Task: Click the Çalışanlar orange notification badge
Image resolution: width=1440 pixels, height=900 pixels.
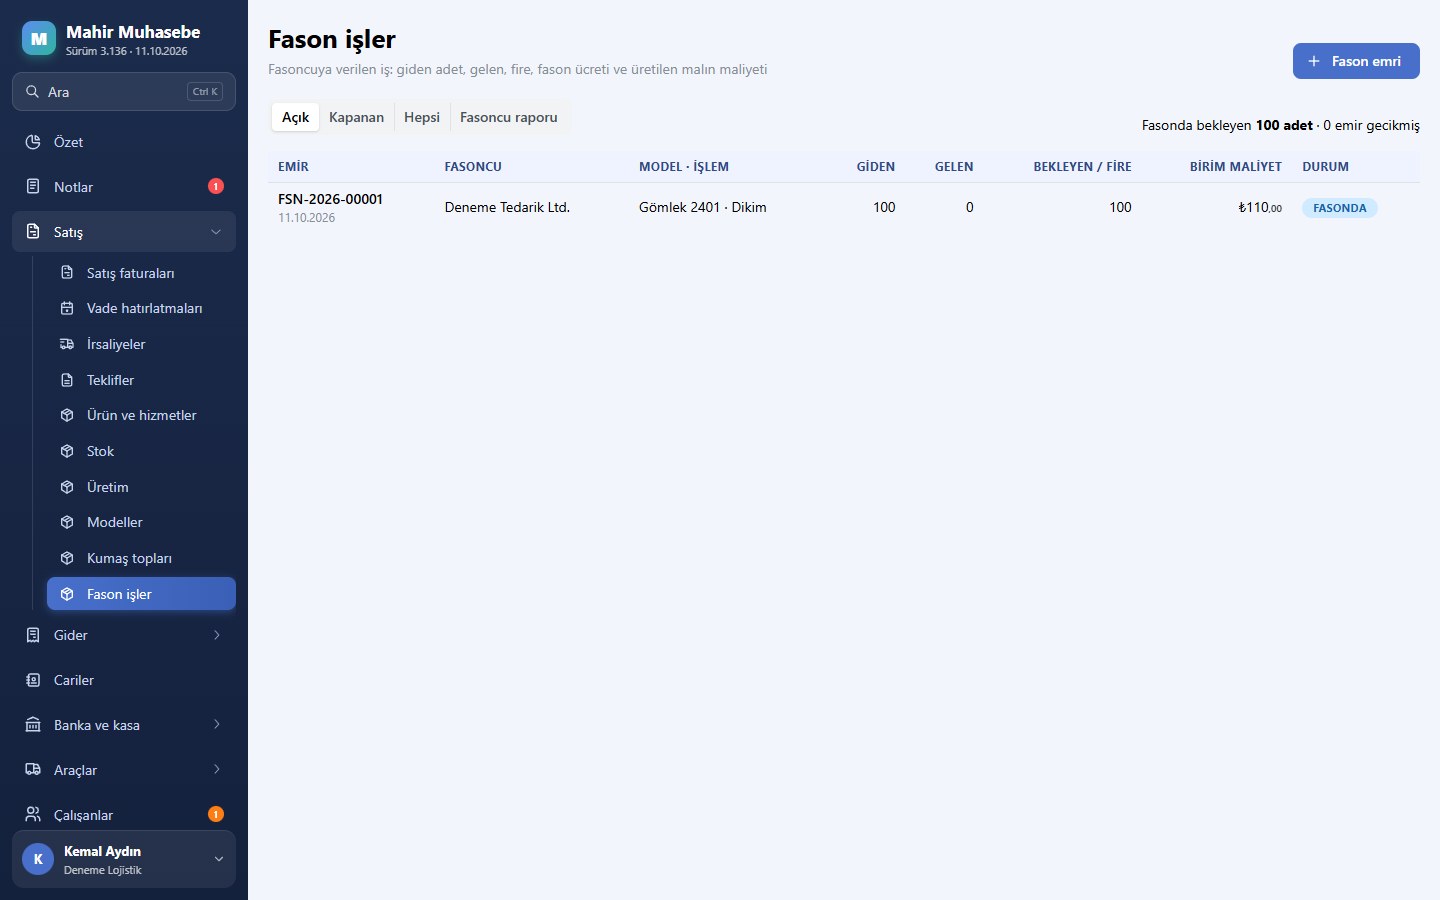Action: pos(216,814)
